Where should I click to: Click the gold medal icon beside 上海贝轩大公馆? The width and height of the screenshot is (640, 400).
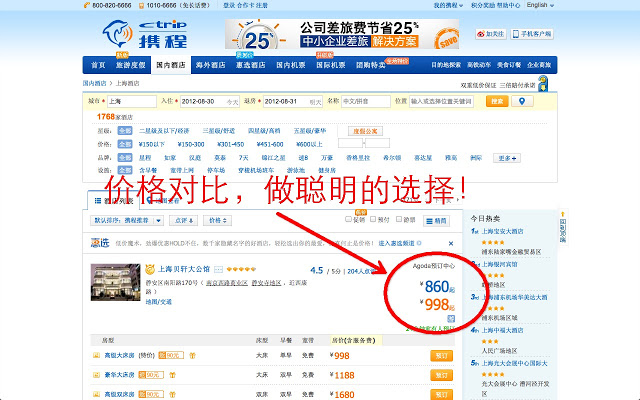[x=150, y=269]
